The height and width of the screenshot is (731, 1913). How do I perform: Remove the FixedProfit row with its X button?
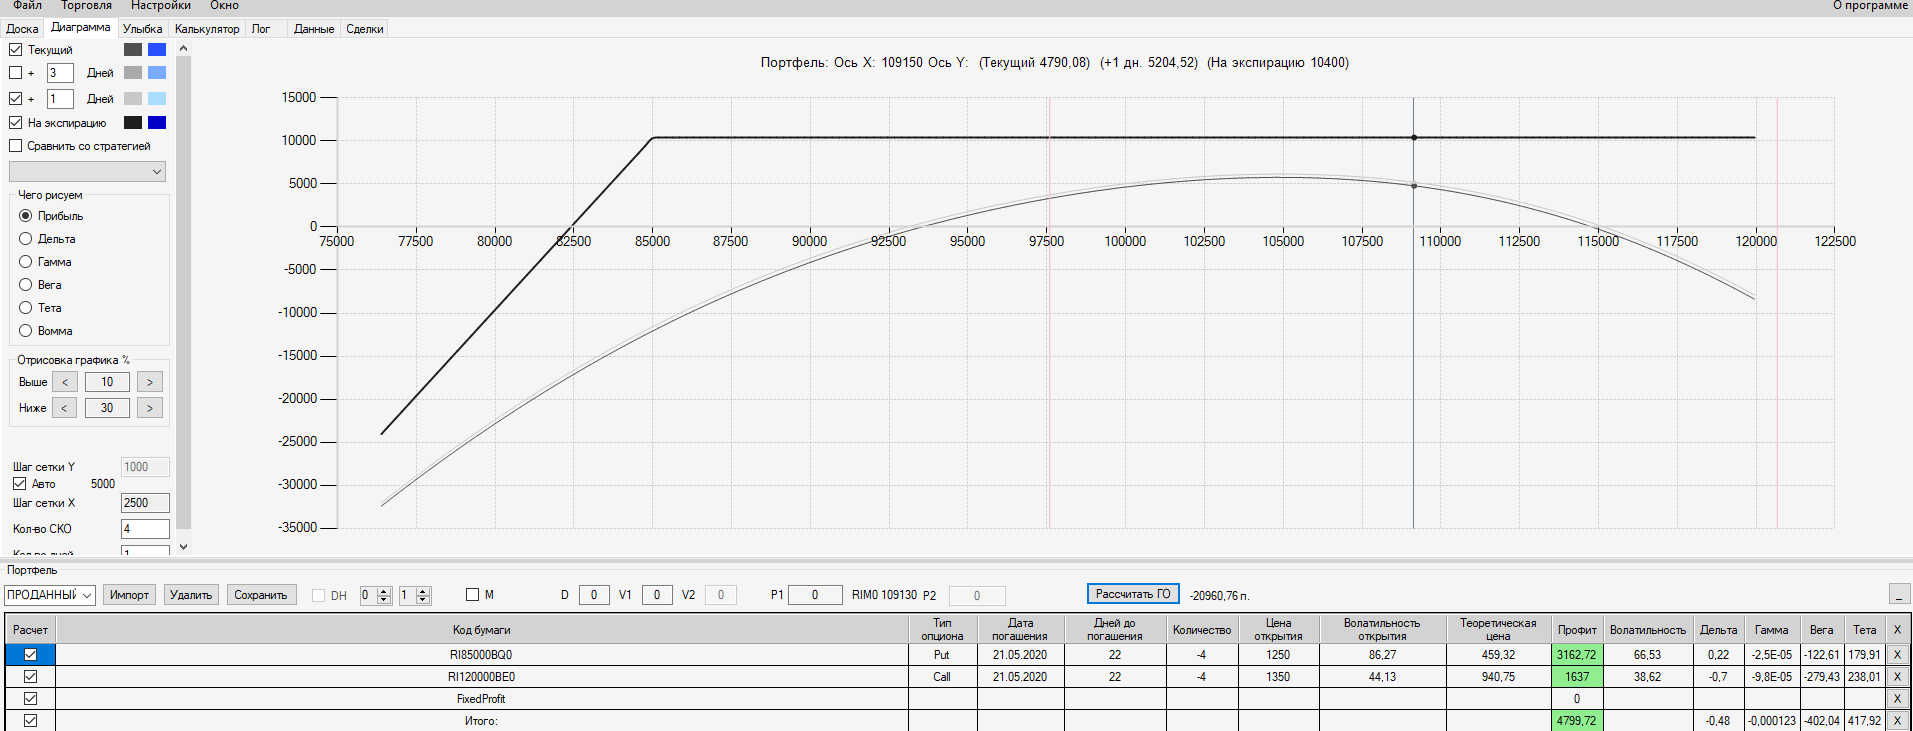[x=1897, y=699]
